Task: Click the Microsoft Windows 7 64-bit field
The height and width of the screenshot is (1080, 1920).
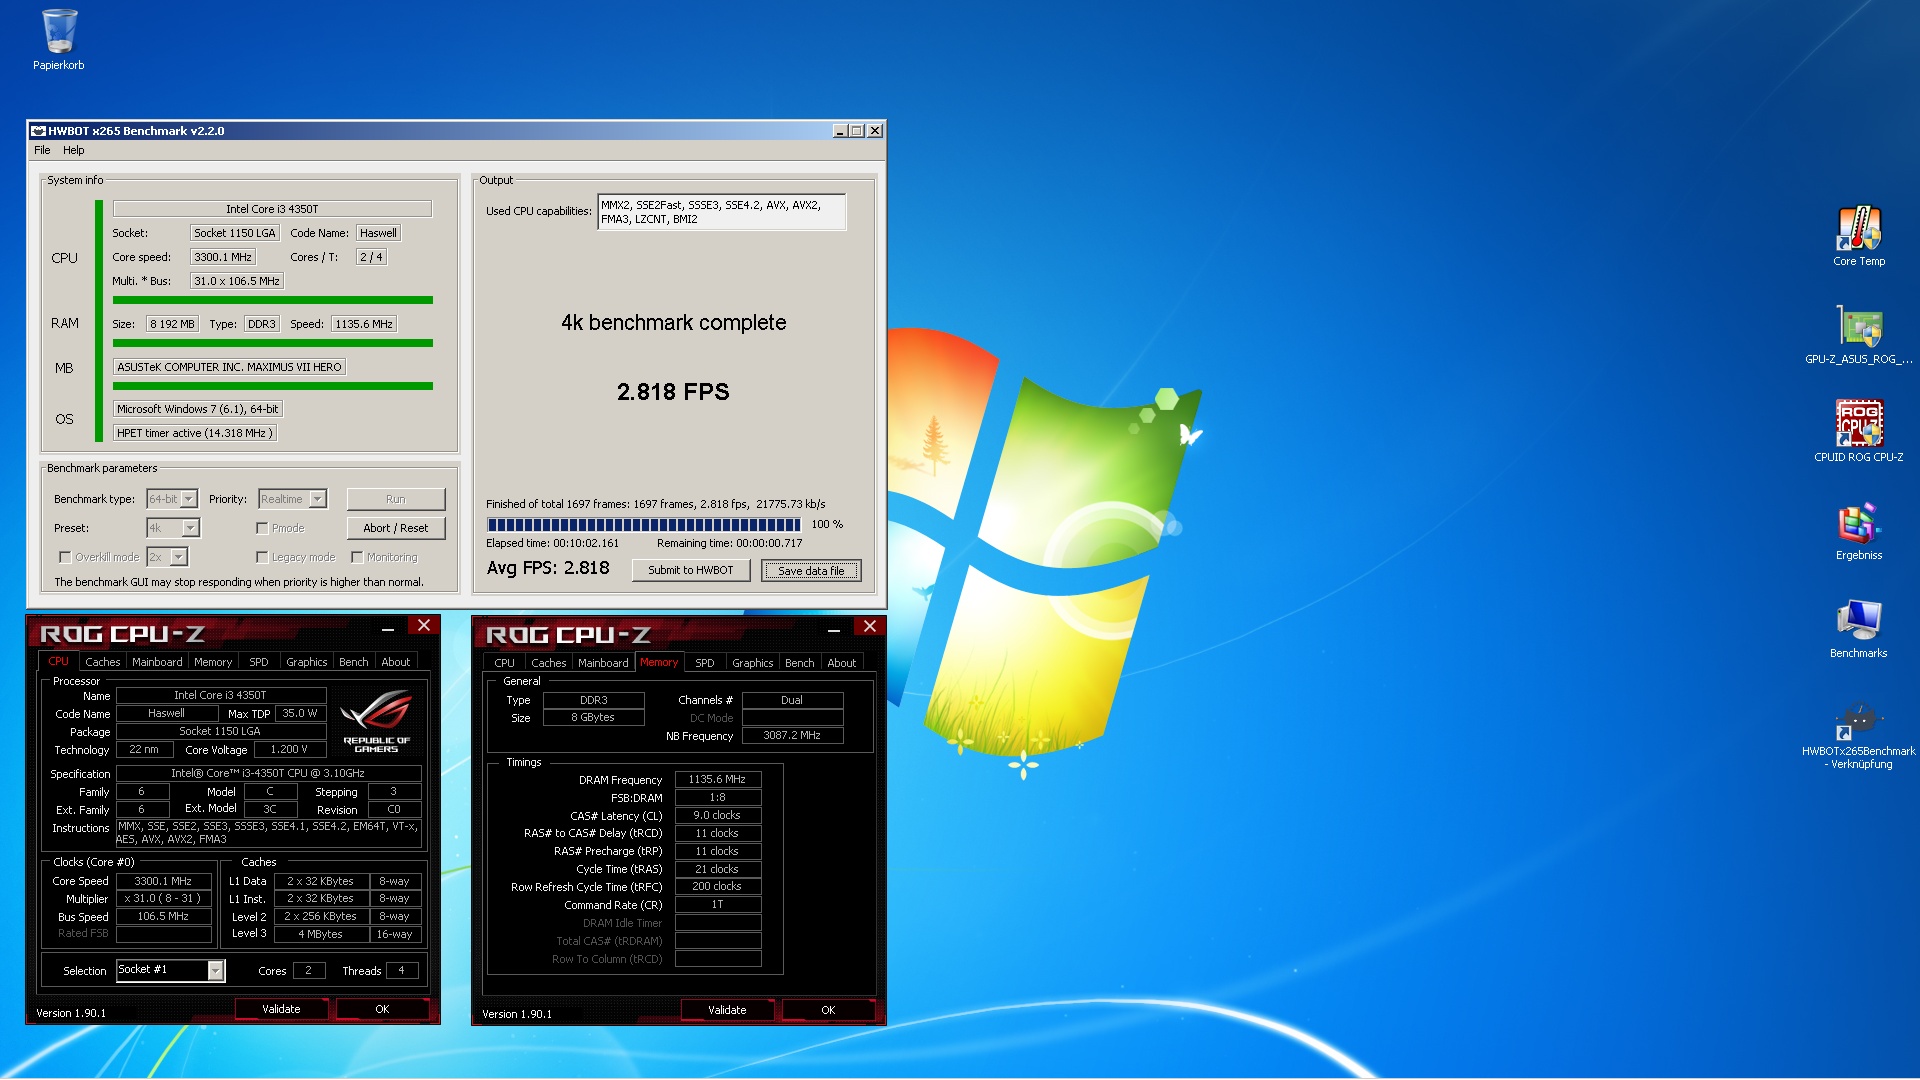Action: pos(198,409)
